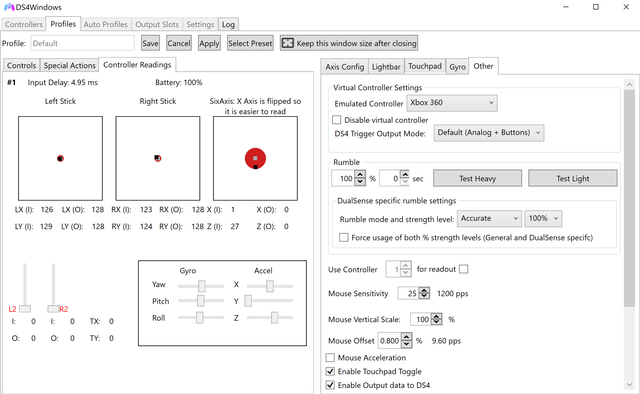Enable Mouse Acceleration checkbox
Viewport: 640px width, 394px height.
coord(330,358)
